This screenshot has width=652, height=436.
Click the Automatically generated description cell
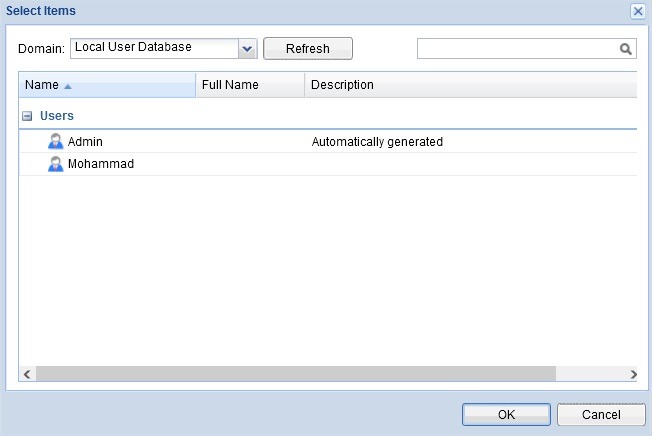[377, 142]
